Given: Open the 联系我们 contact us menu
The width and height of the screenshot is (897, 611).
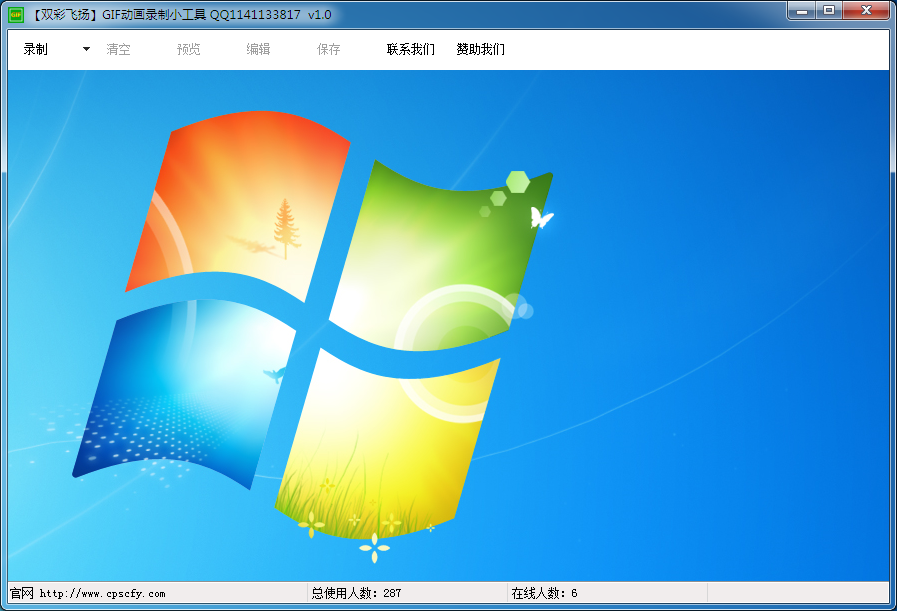Looking at the screenshot, I should 411,49.
